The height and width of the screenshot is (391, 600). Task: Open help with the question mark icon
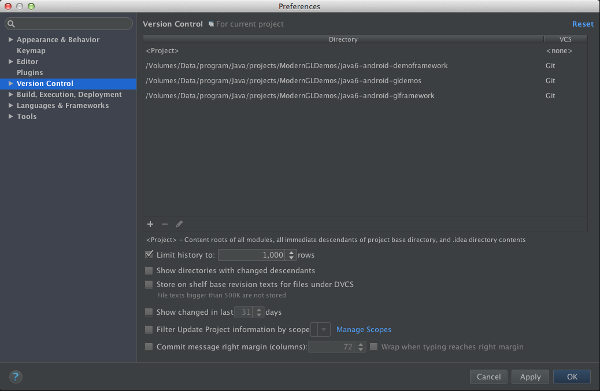pyautogui.click(x=15, y=377)
